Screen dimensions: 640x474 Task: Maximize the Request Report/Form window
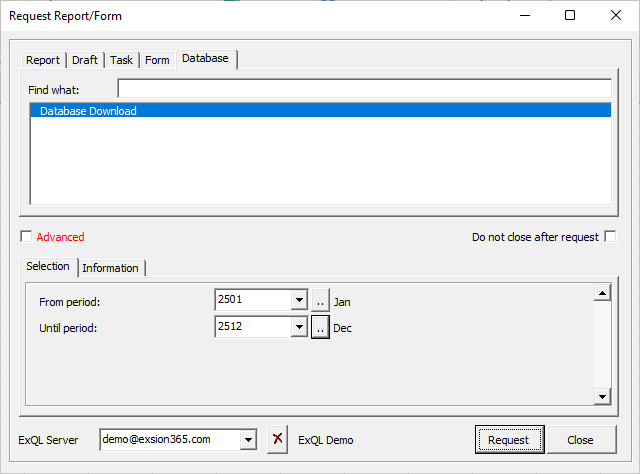point(570,16)
